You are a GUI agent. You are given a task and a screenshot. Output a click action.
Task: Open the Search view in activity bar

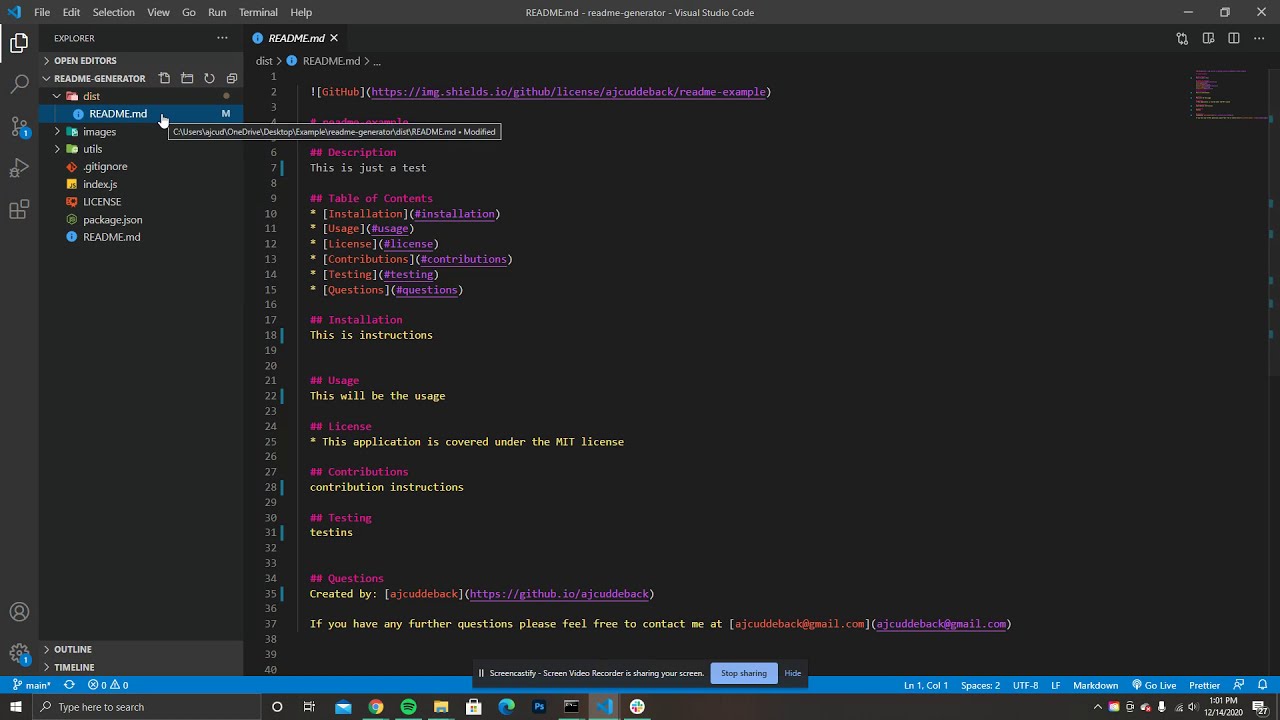pyautogui.click(x=19, y=84)
